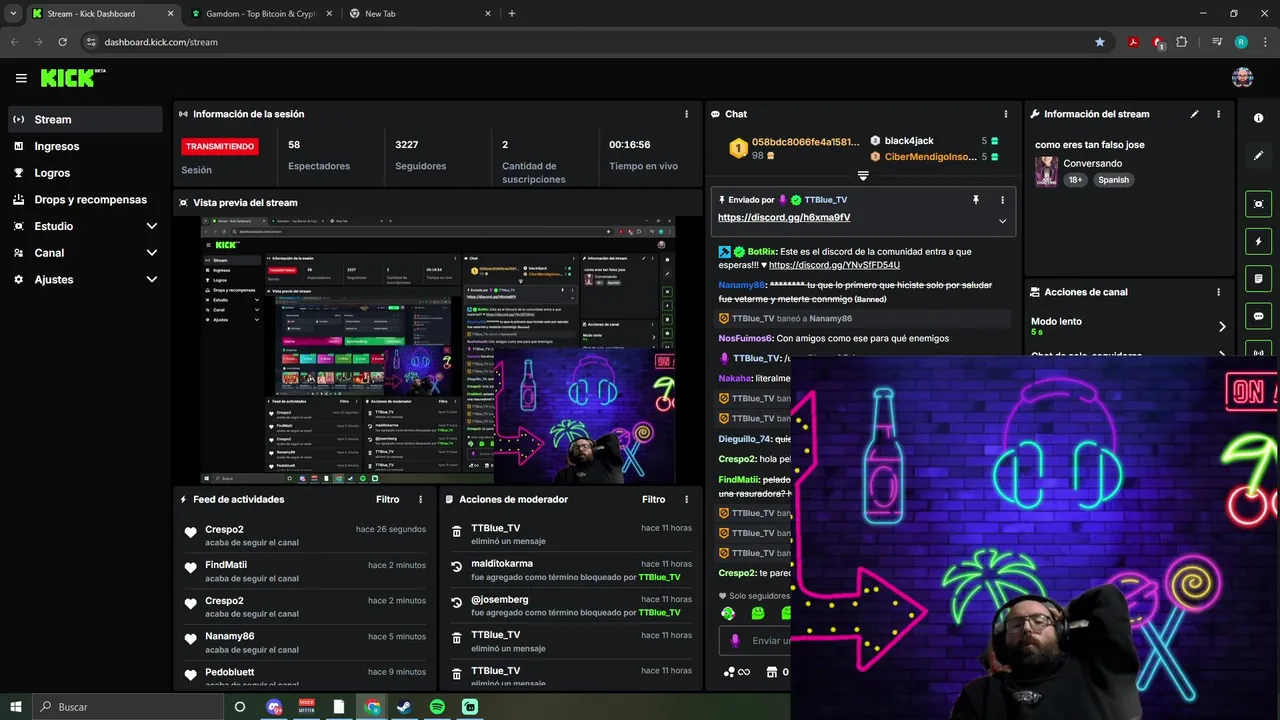Click the pencil icon in right sidebar
Screen dimensions: 1280x720
[1258, 156]
